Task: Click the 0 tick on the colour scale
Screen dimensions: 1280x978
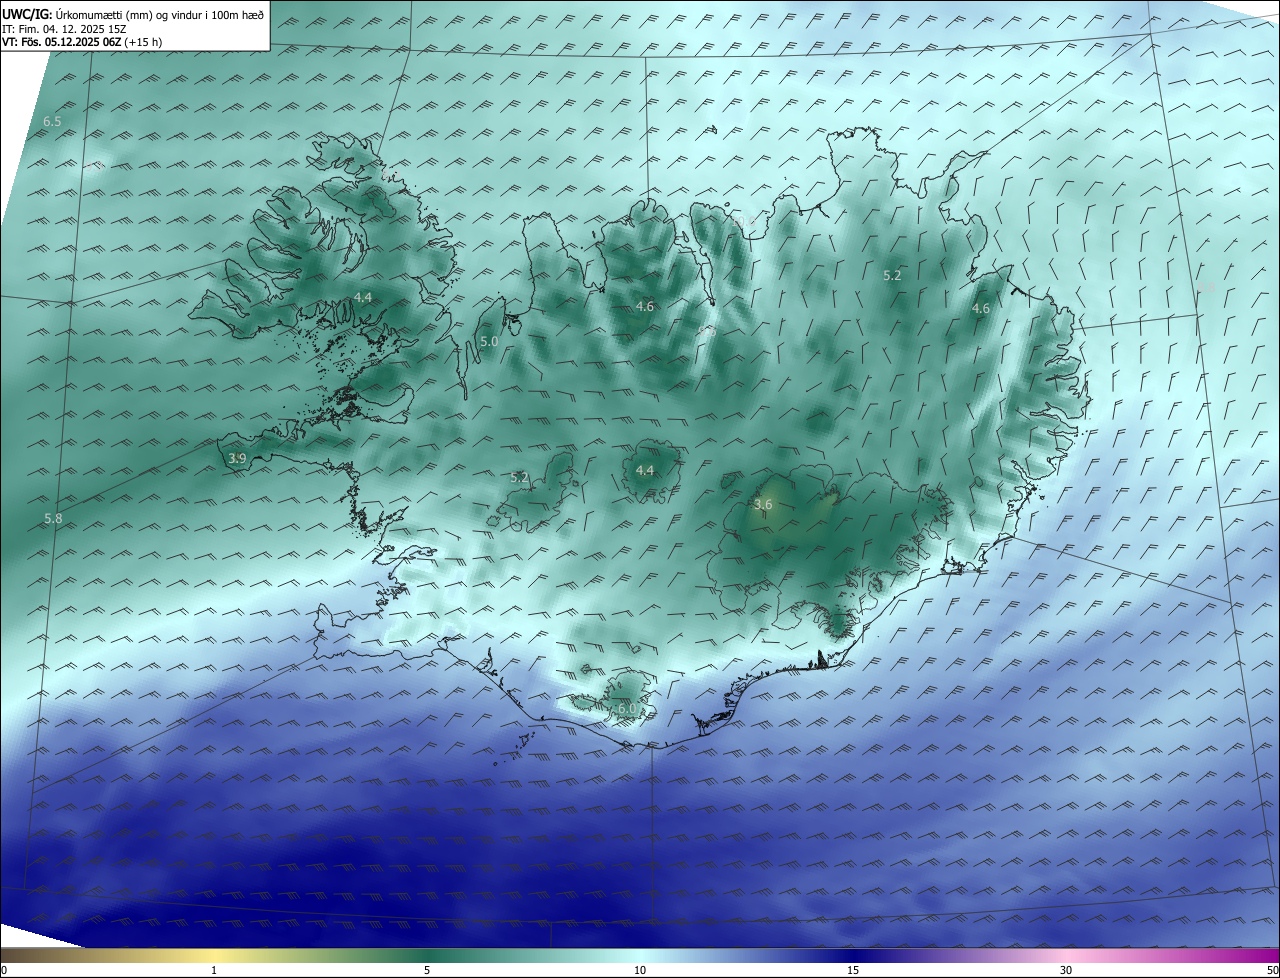Action: [x=3, y=970]
